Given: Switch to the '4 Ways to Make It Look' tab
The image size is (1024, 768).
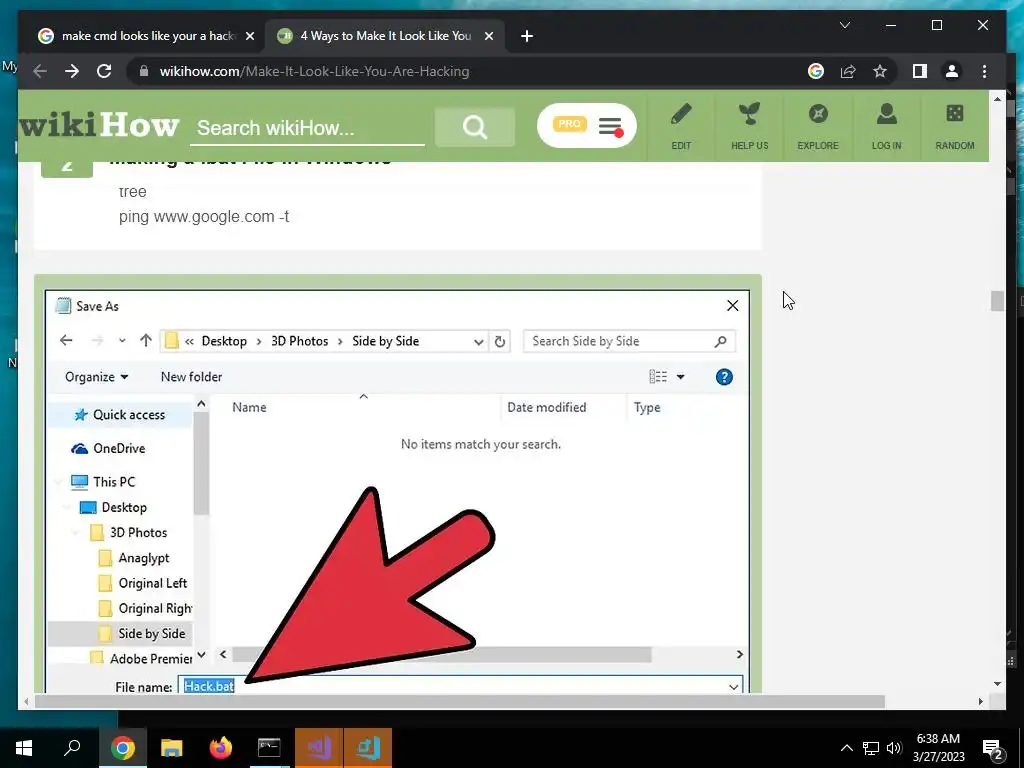Looking at the screenshot, I should 385,36.
